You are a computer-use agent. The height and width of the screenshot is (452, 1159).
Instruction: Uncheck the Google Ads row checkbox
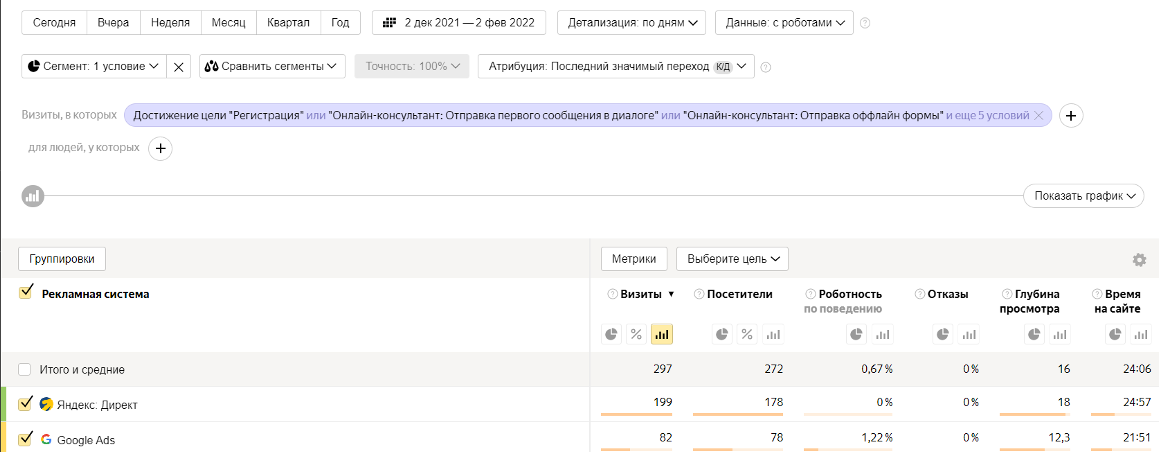pyautogui.click(x=25, y=439)
